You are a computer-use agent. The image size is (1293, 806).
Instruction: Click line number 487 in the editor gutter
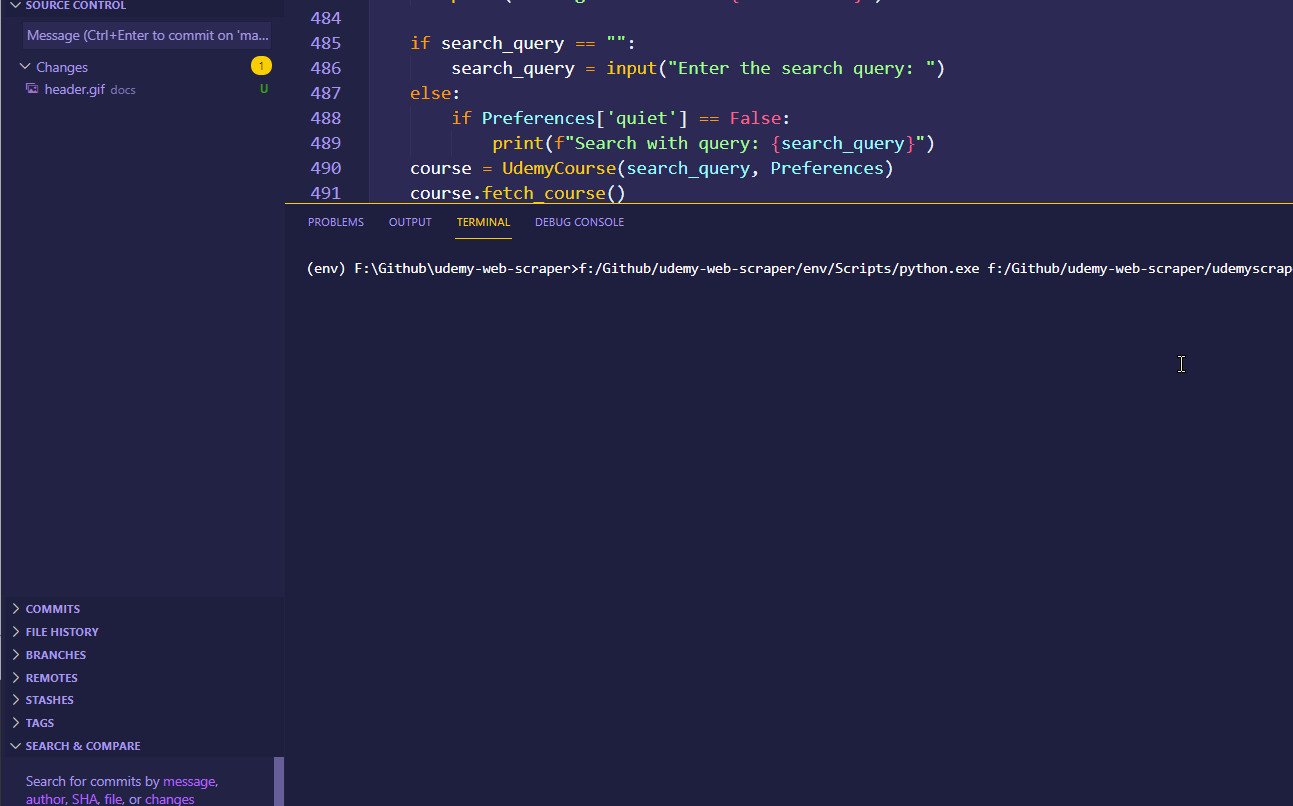(325, 93)
